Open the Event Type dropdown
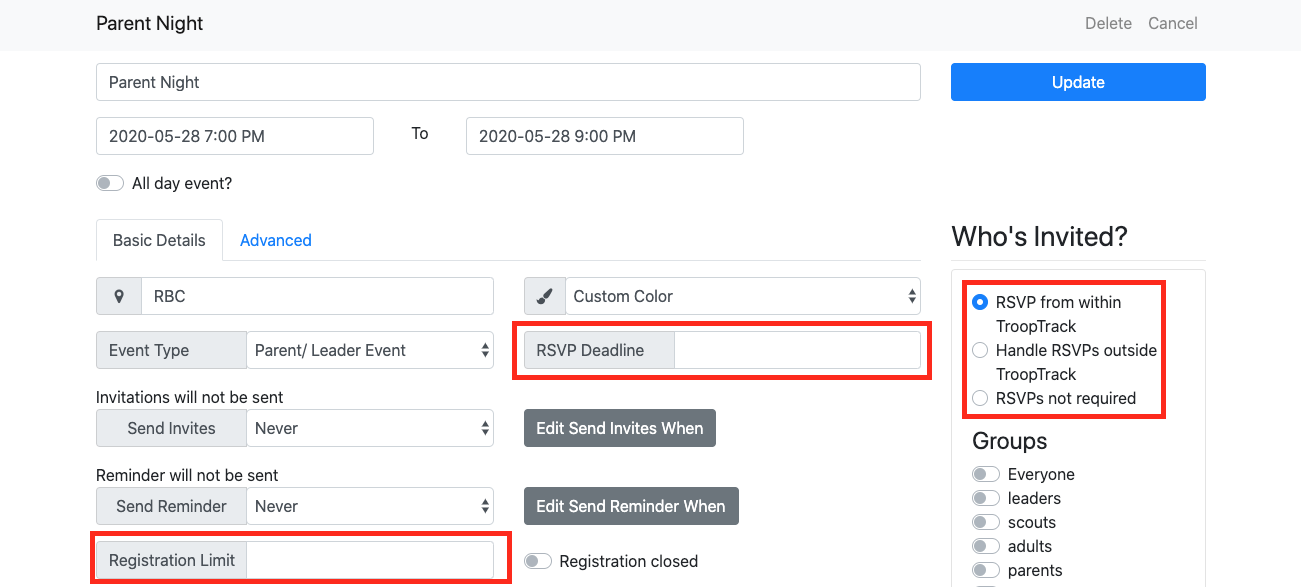This screenshot has height=587, width=1301. point(370,350)
